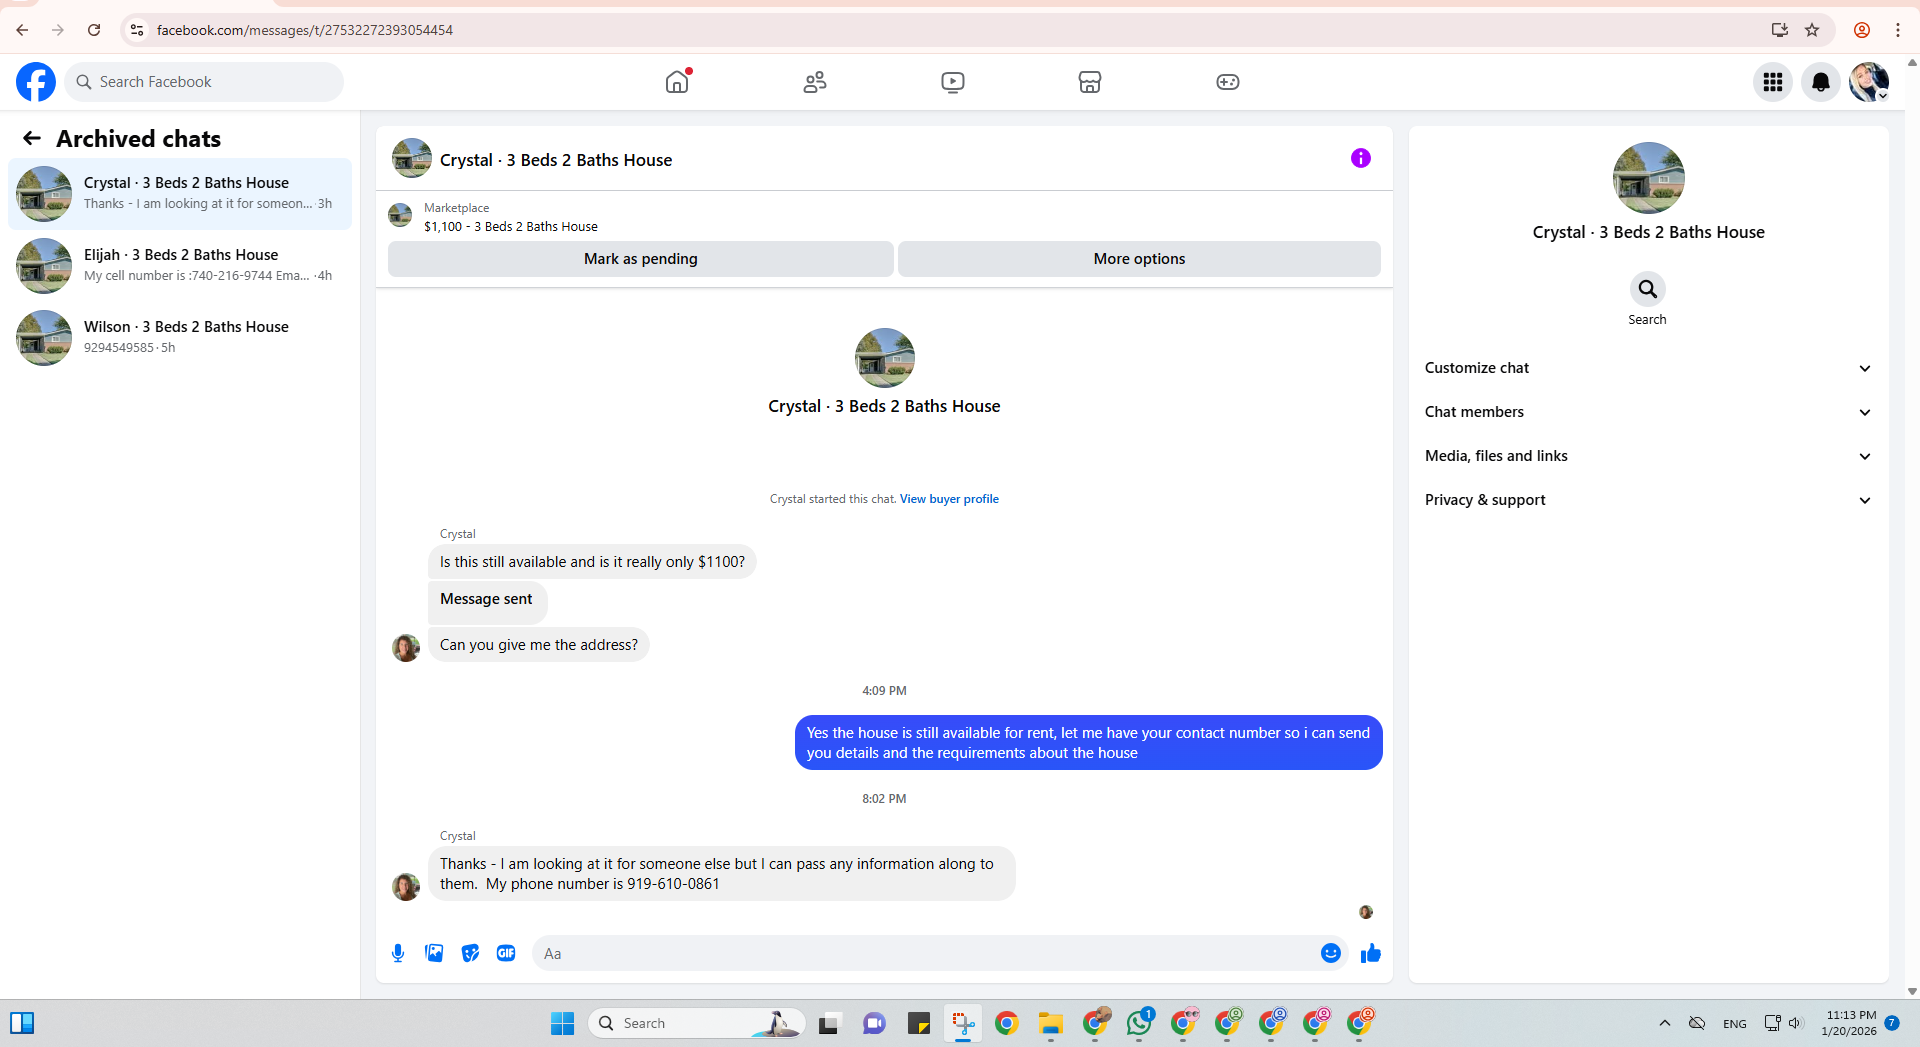Select the blue 'Yes the house is still available' message

(x=1088, y=743)
